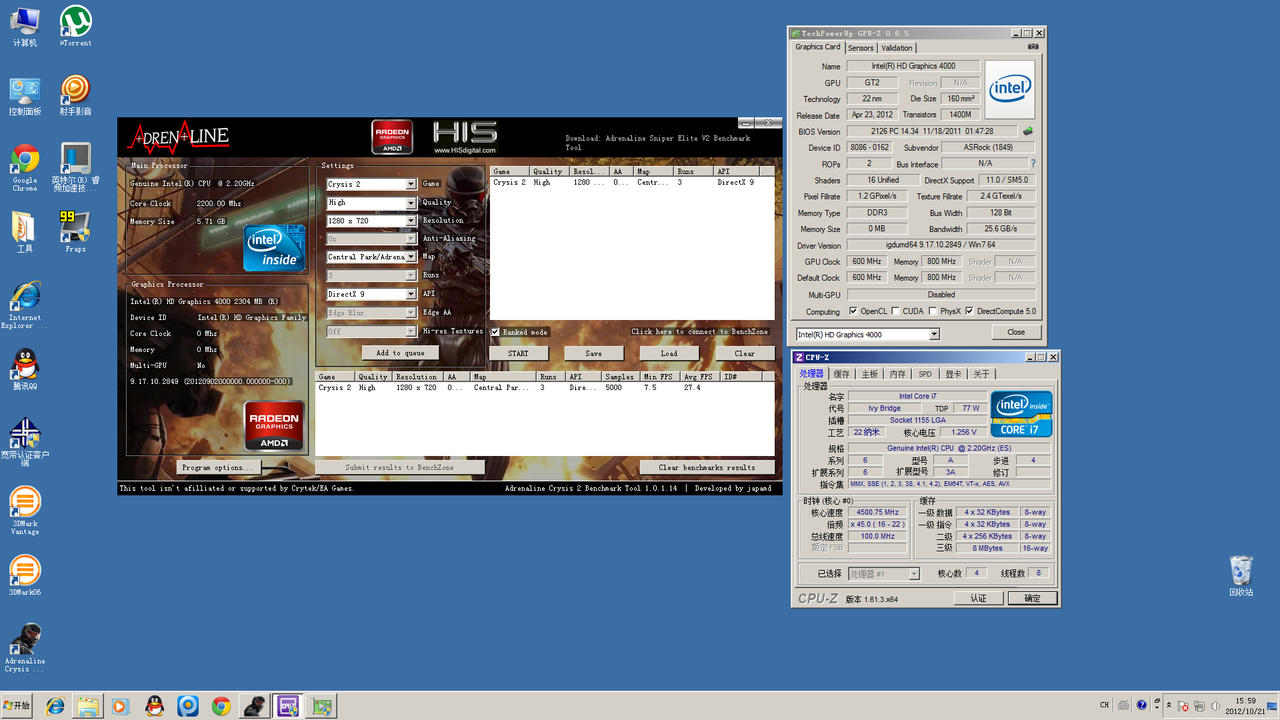Select the Adrenaline Crysis desktop shortcut
1280x720 pixels.
click(x=25, y=647)
